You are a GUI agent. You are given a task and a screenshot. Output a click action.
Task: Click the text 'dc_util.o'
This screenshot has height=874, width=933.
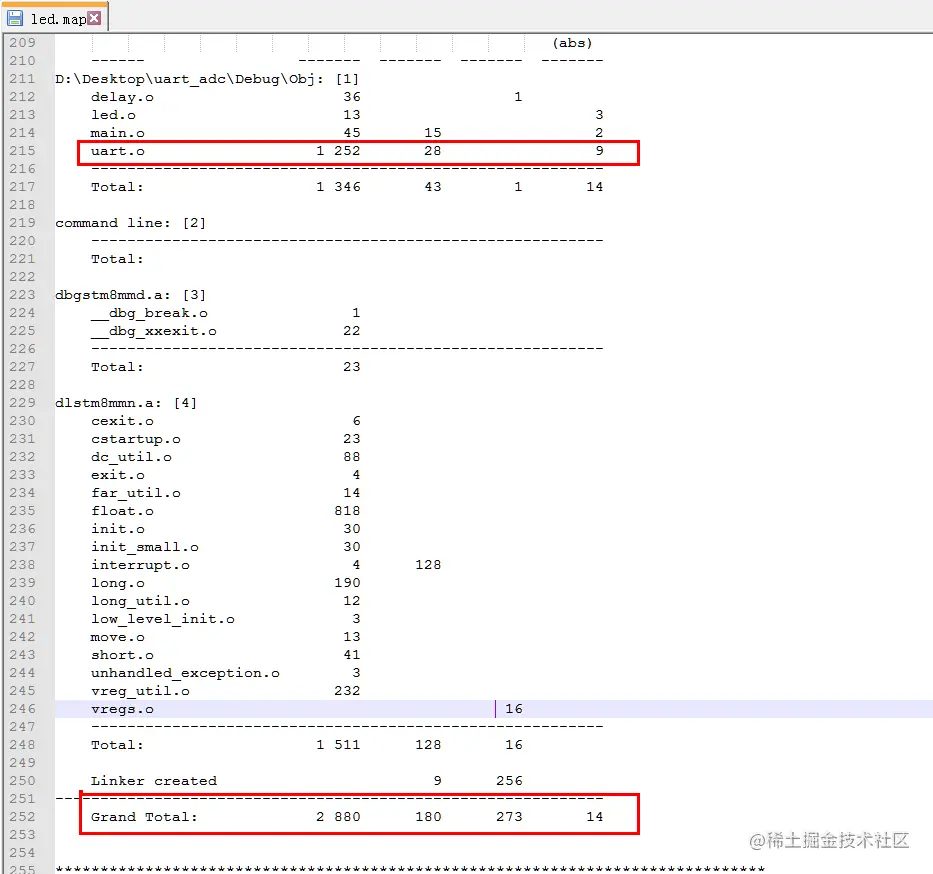coord(131,457)
